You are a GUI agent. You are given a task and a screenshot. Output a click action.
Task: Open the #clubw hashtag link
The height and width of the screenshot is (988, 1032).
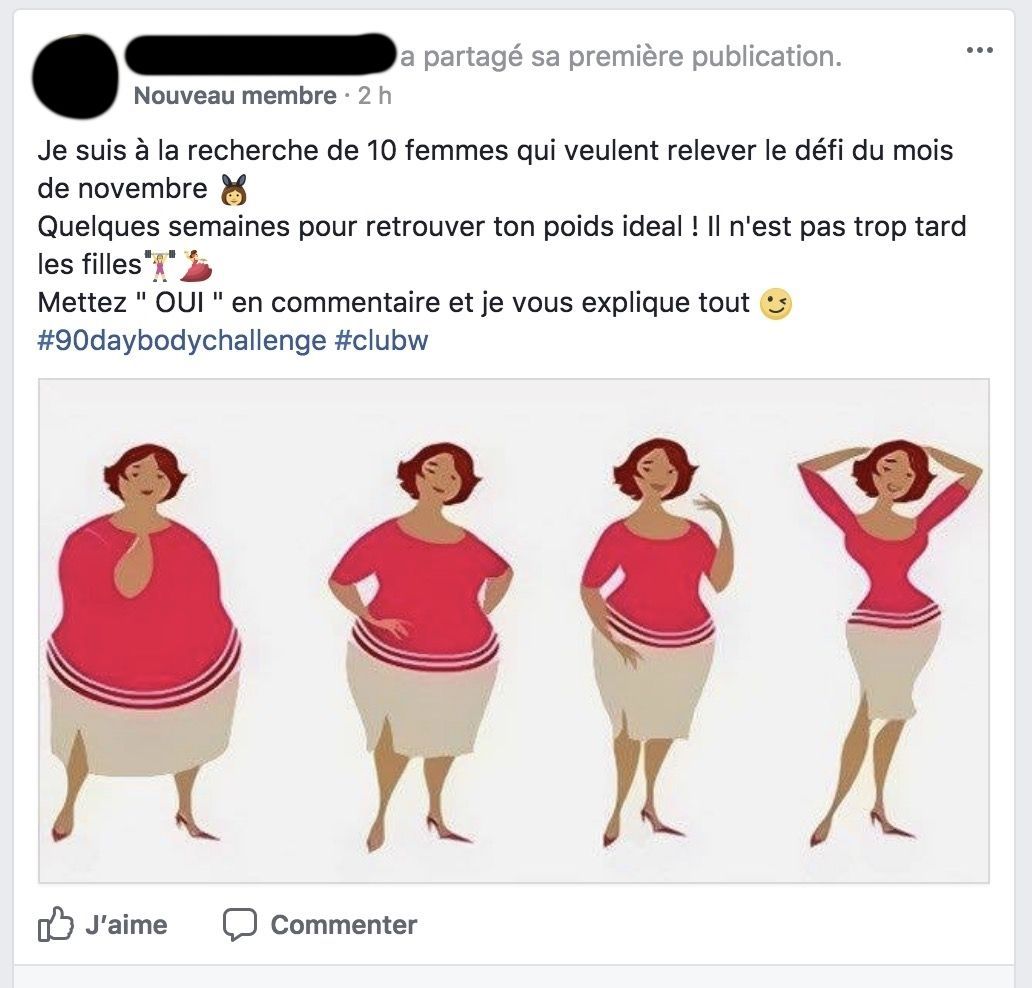pos(382,340)
